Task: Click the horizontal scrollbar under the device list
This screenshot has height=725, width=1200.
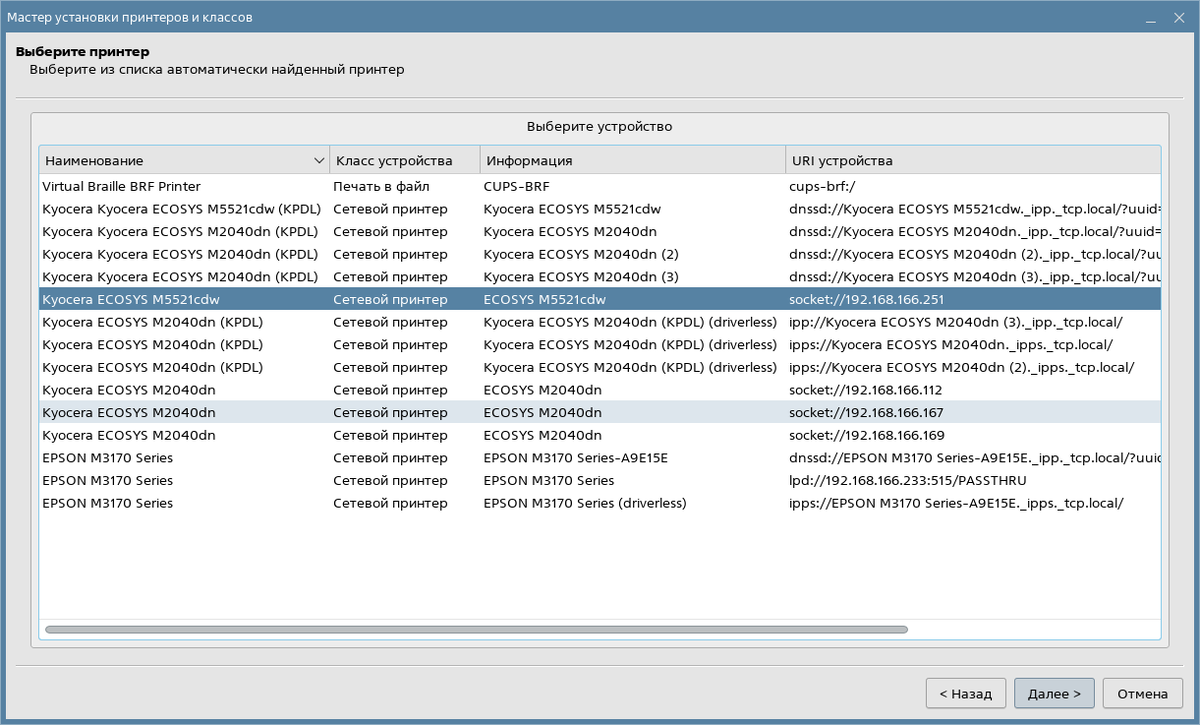Action: pyautogui.click(x=476, y=630)
